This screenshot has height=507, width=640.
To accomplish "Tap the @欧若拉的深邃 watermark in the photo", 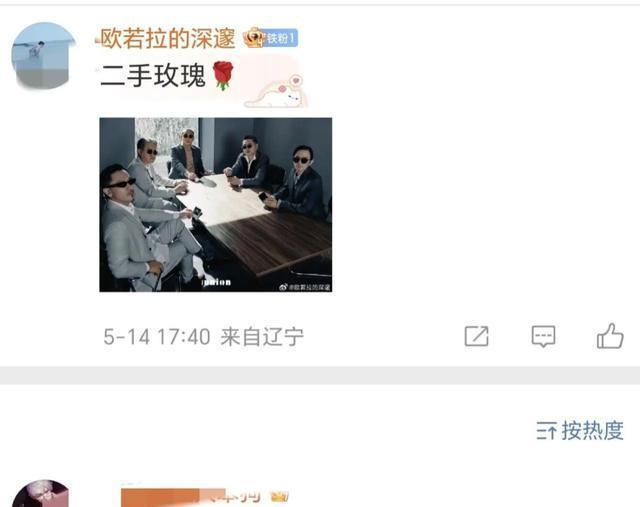I will 305,287.
